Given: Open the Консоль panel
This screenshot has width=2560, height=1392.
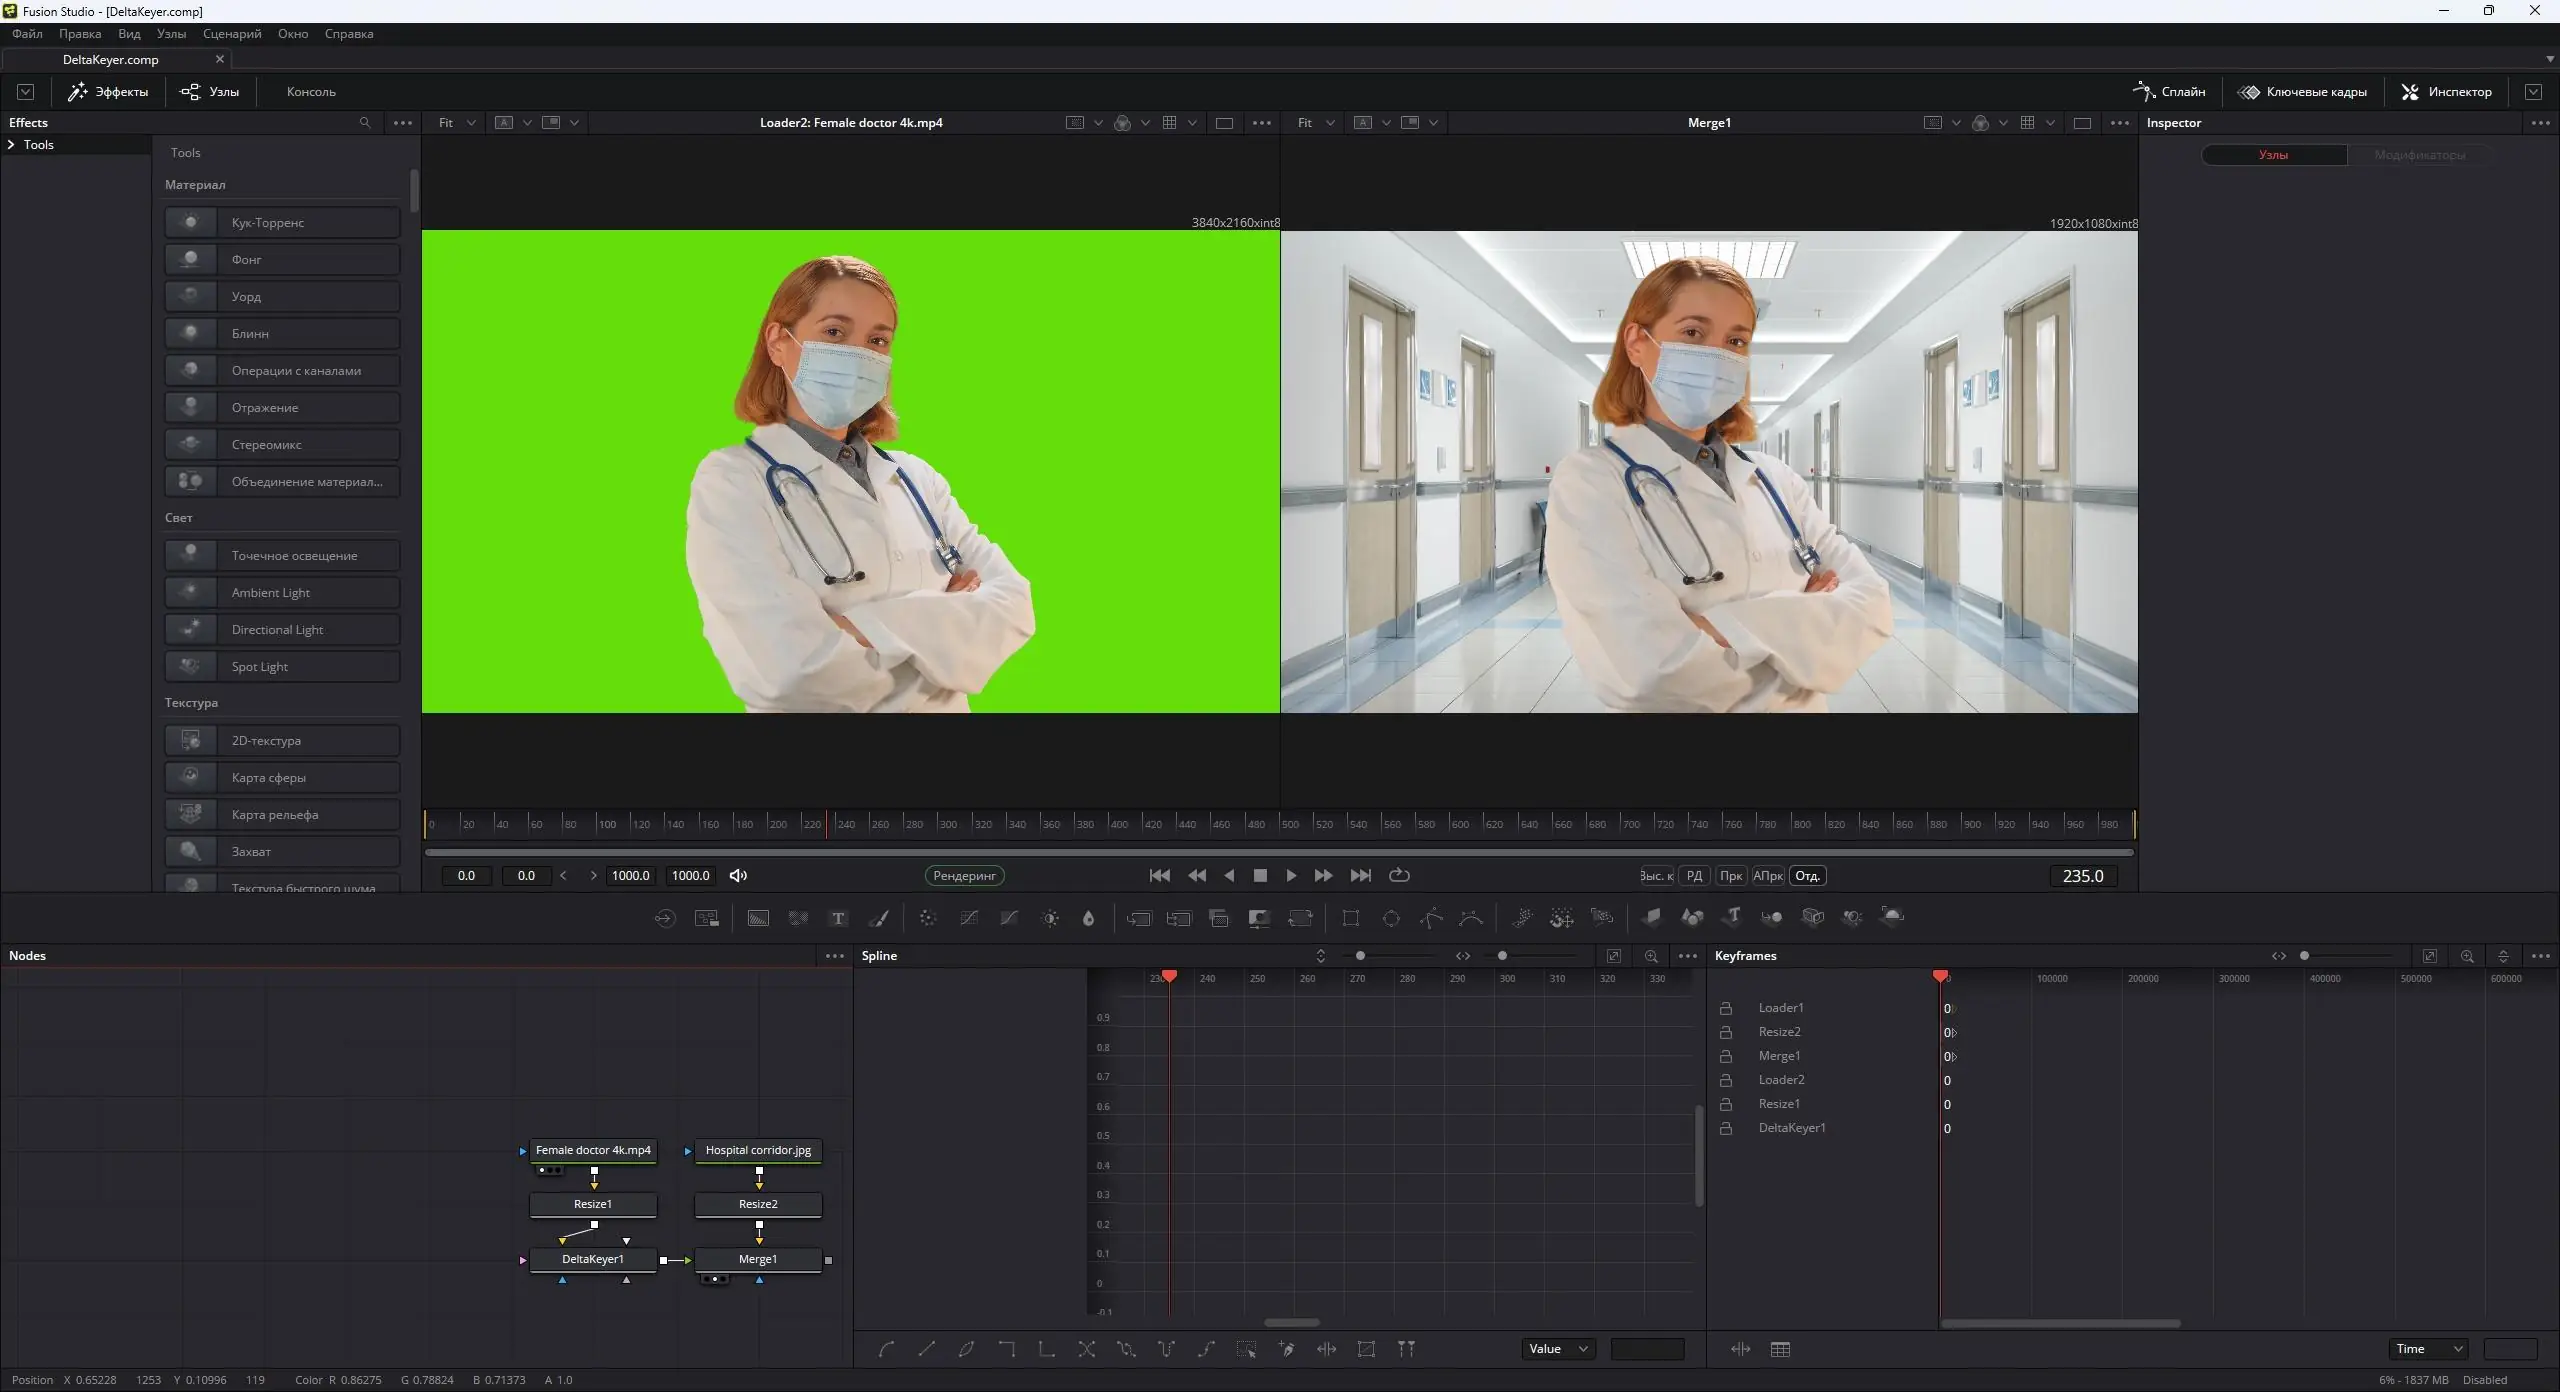Looking at the screenshot, I should [311, 92].
